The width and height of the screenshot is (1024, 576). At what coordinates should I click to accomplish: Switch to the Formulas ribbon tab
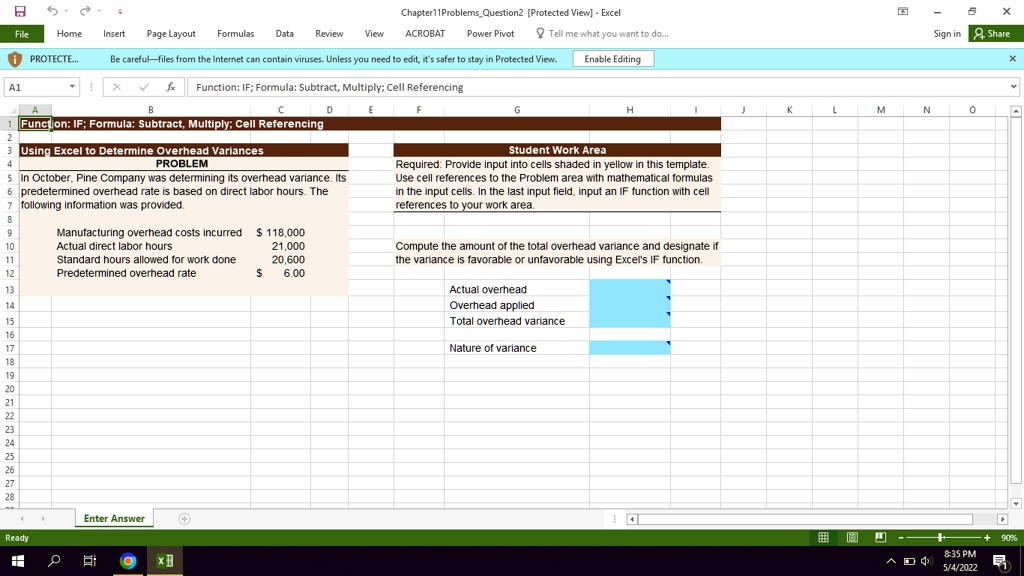[235, 33]
